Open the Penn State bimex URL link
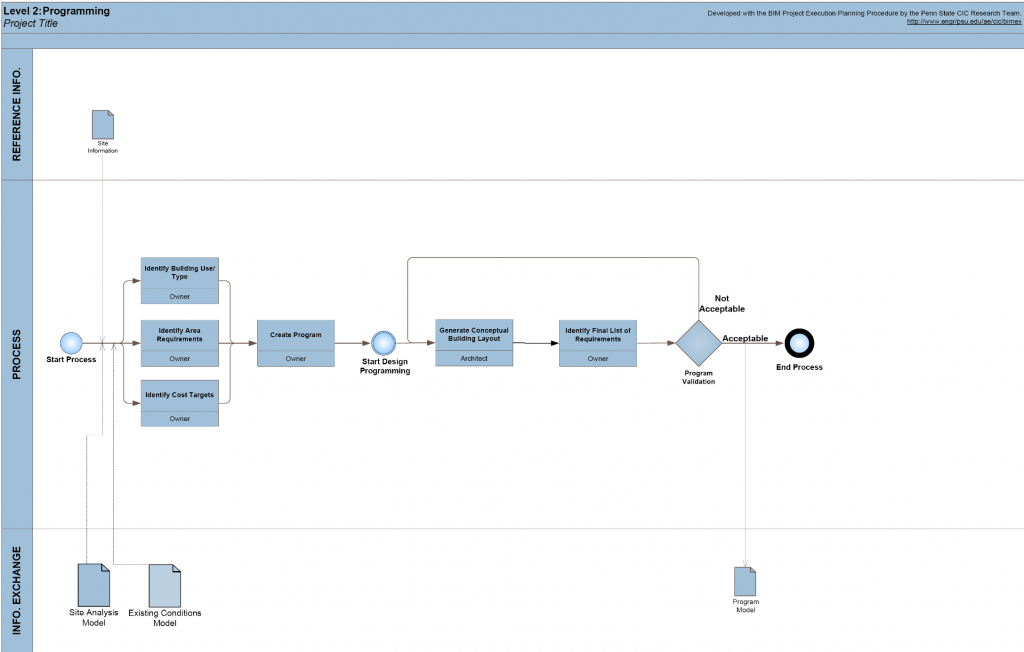This screenshot has width=1024, height=652. click(x=963, y=22)
